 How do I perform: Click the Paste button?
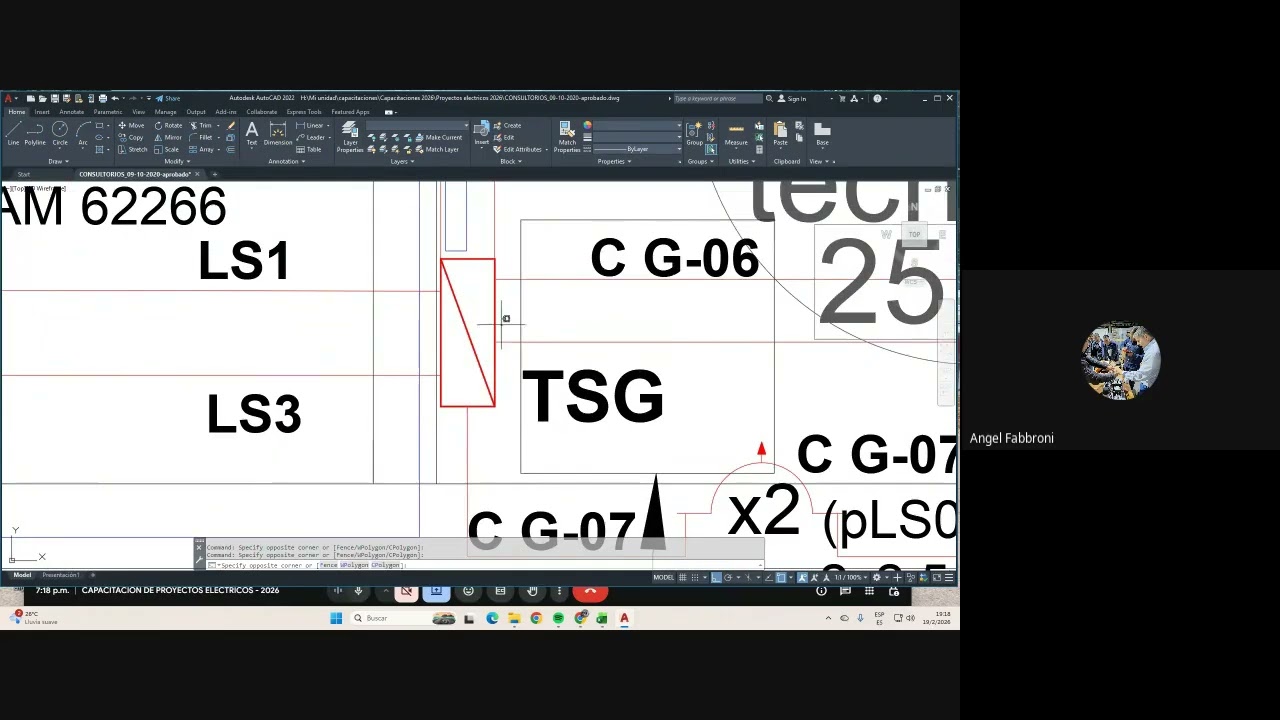pos(780,133)
